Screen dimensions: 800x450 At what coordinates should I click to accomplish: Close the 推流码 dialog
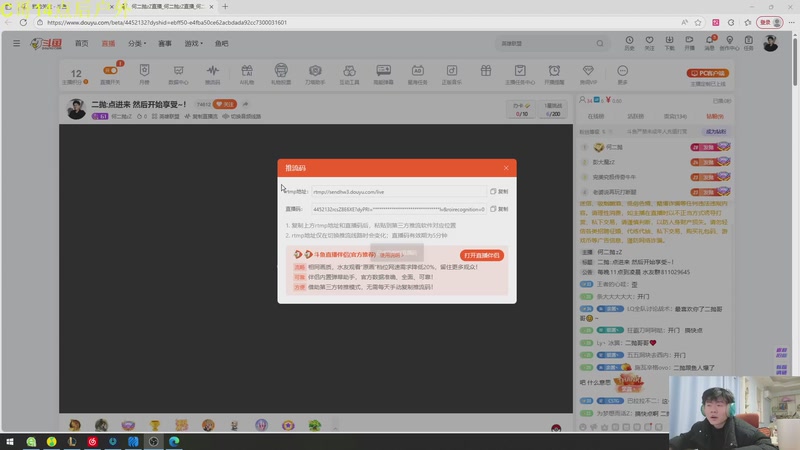point(506,168)
